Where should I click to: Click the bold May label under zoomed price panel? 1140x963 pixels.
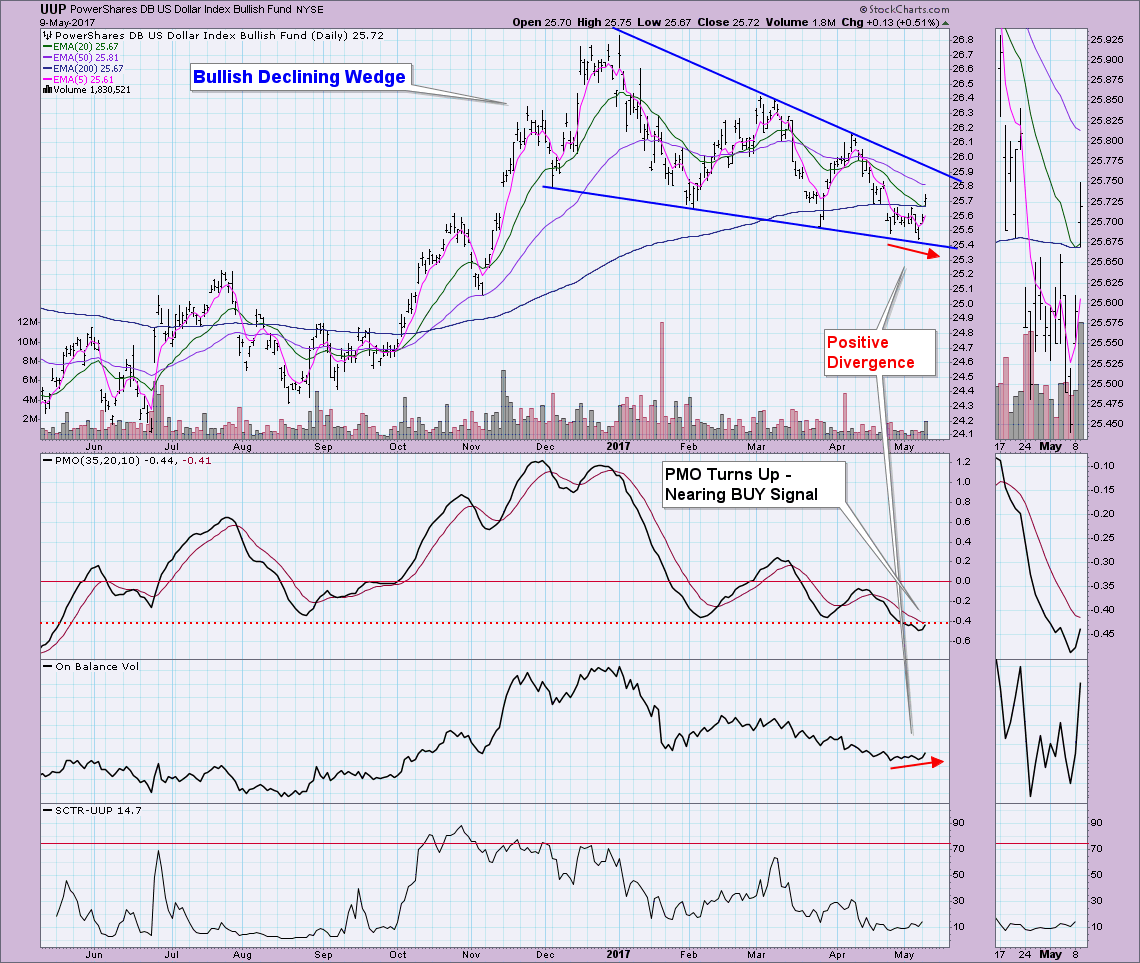pos(1050,446)
